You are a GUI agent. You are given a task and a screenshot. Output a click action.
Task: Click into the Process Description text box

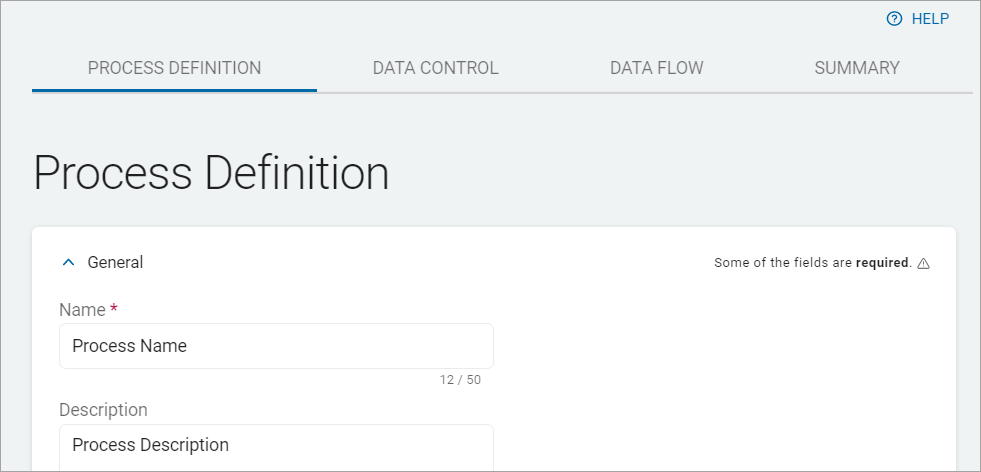[276, 446]
